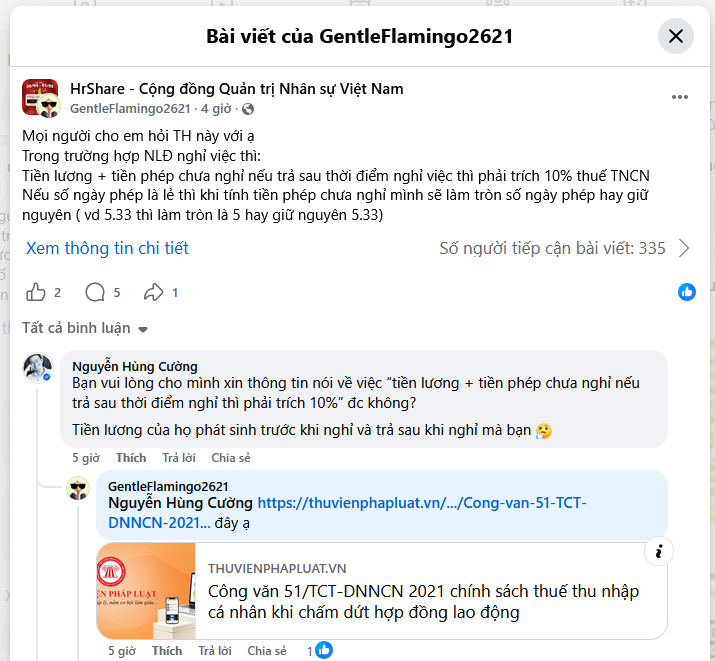Like the post with thumbs-up icon
715x661 pixels.
point(36,292)
